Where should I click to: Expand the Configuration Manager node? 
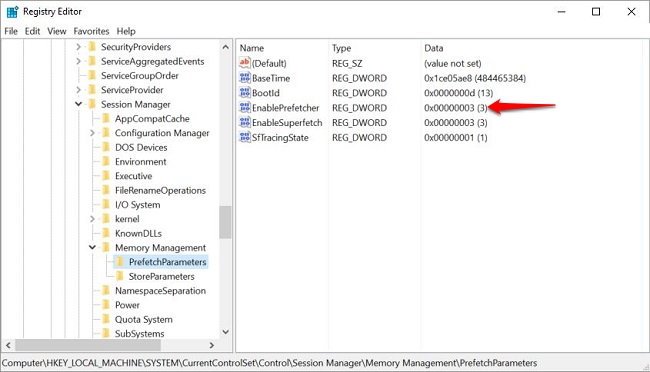tap(92, 133)
